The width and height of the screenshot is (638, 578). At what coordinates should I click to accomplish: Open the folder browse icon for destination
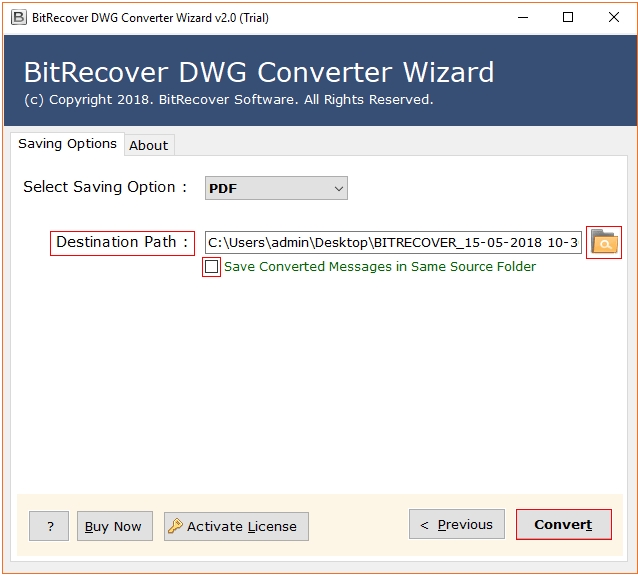coord(604,242)
